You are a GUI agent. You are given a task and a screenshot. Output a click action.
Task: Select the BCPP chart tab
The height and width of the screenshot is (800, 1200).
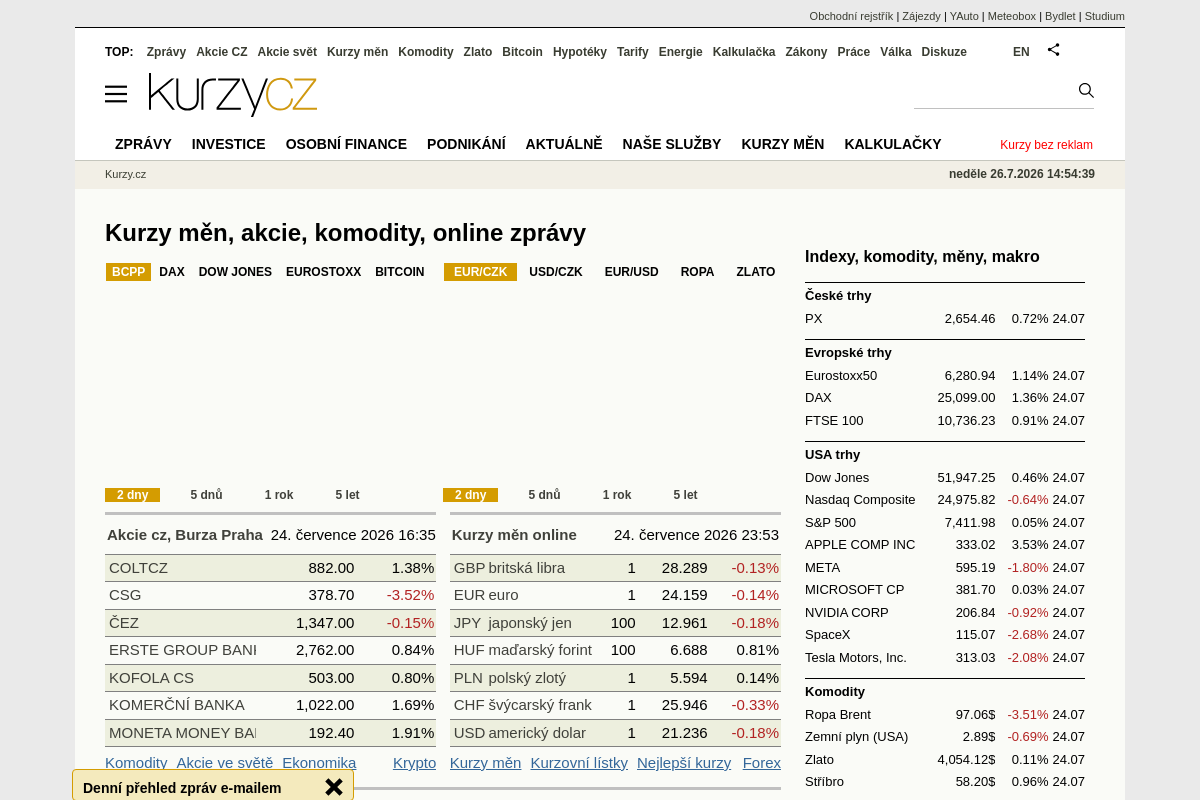click(x=128, y=272)
